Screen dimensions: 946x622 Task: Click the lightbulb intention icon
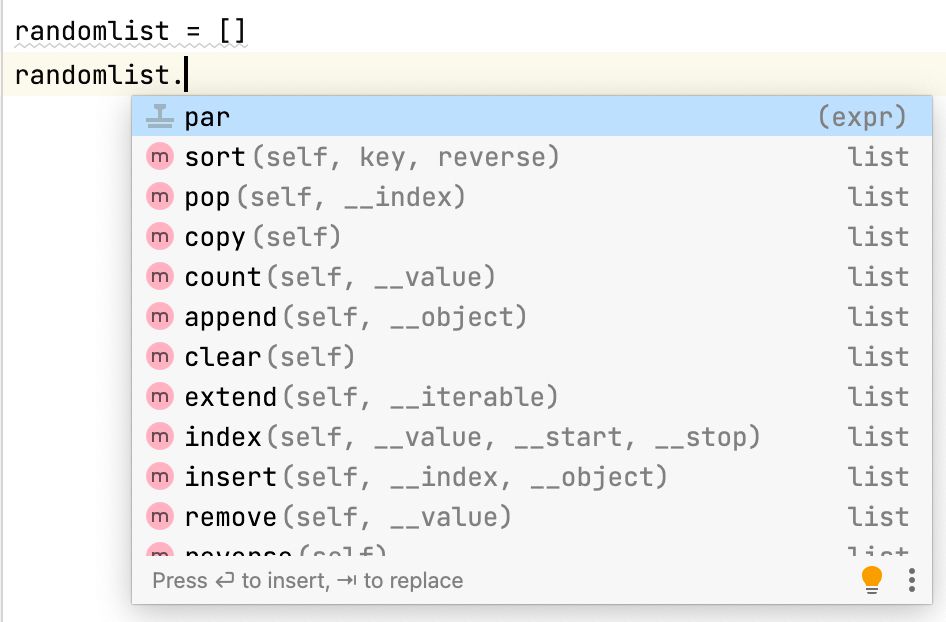872,580
